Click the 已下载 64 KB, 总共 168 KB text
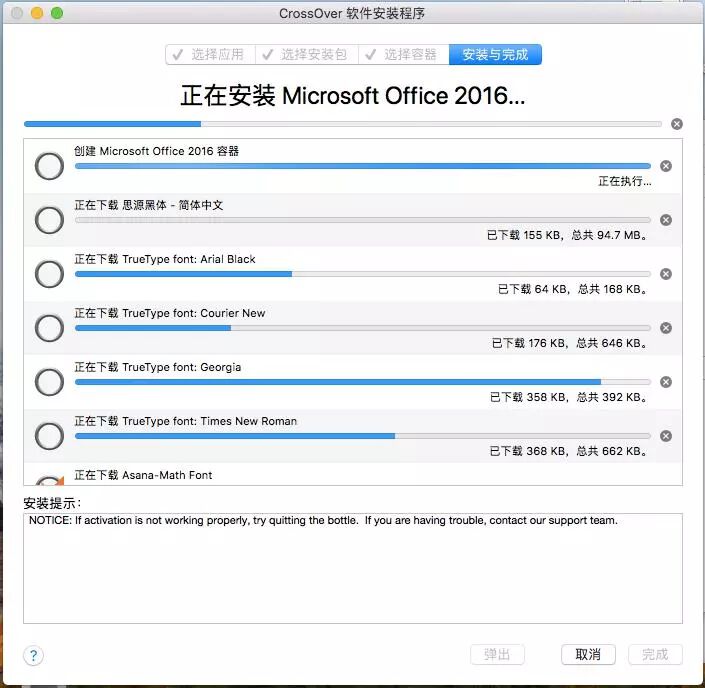This screenshot has width=705, height=688. click(572, 289)
